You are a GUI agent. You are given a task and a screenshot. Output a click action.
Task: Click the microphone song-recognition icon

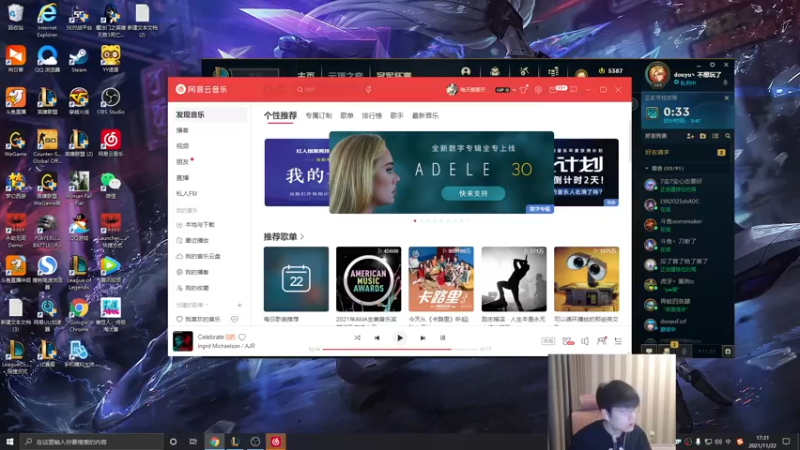[368, 89]
